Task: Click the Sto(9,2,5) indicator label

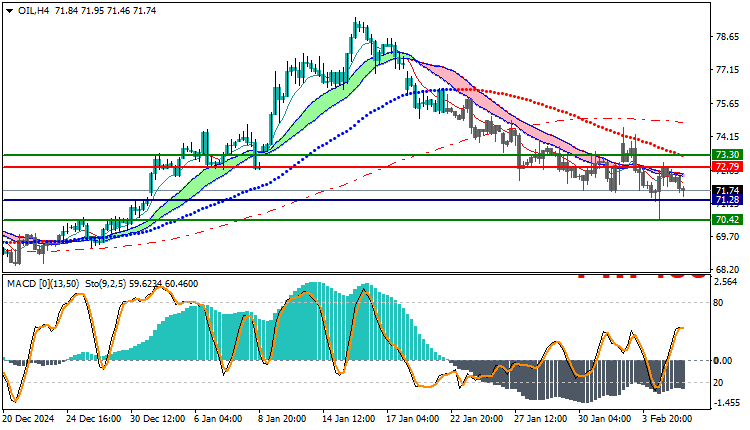Action: [106, 284]
